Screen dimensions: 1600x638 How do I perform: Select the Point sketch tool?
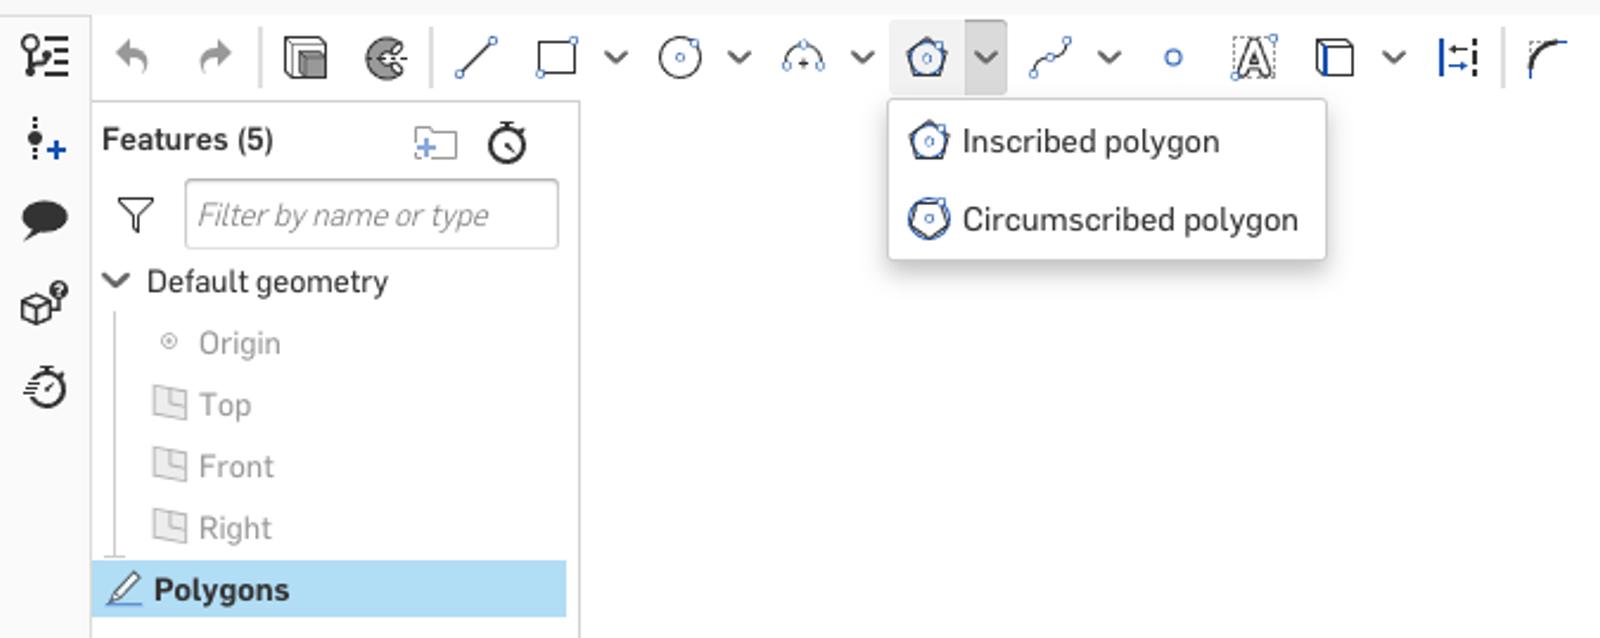pos(1173,57)
